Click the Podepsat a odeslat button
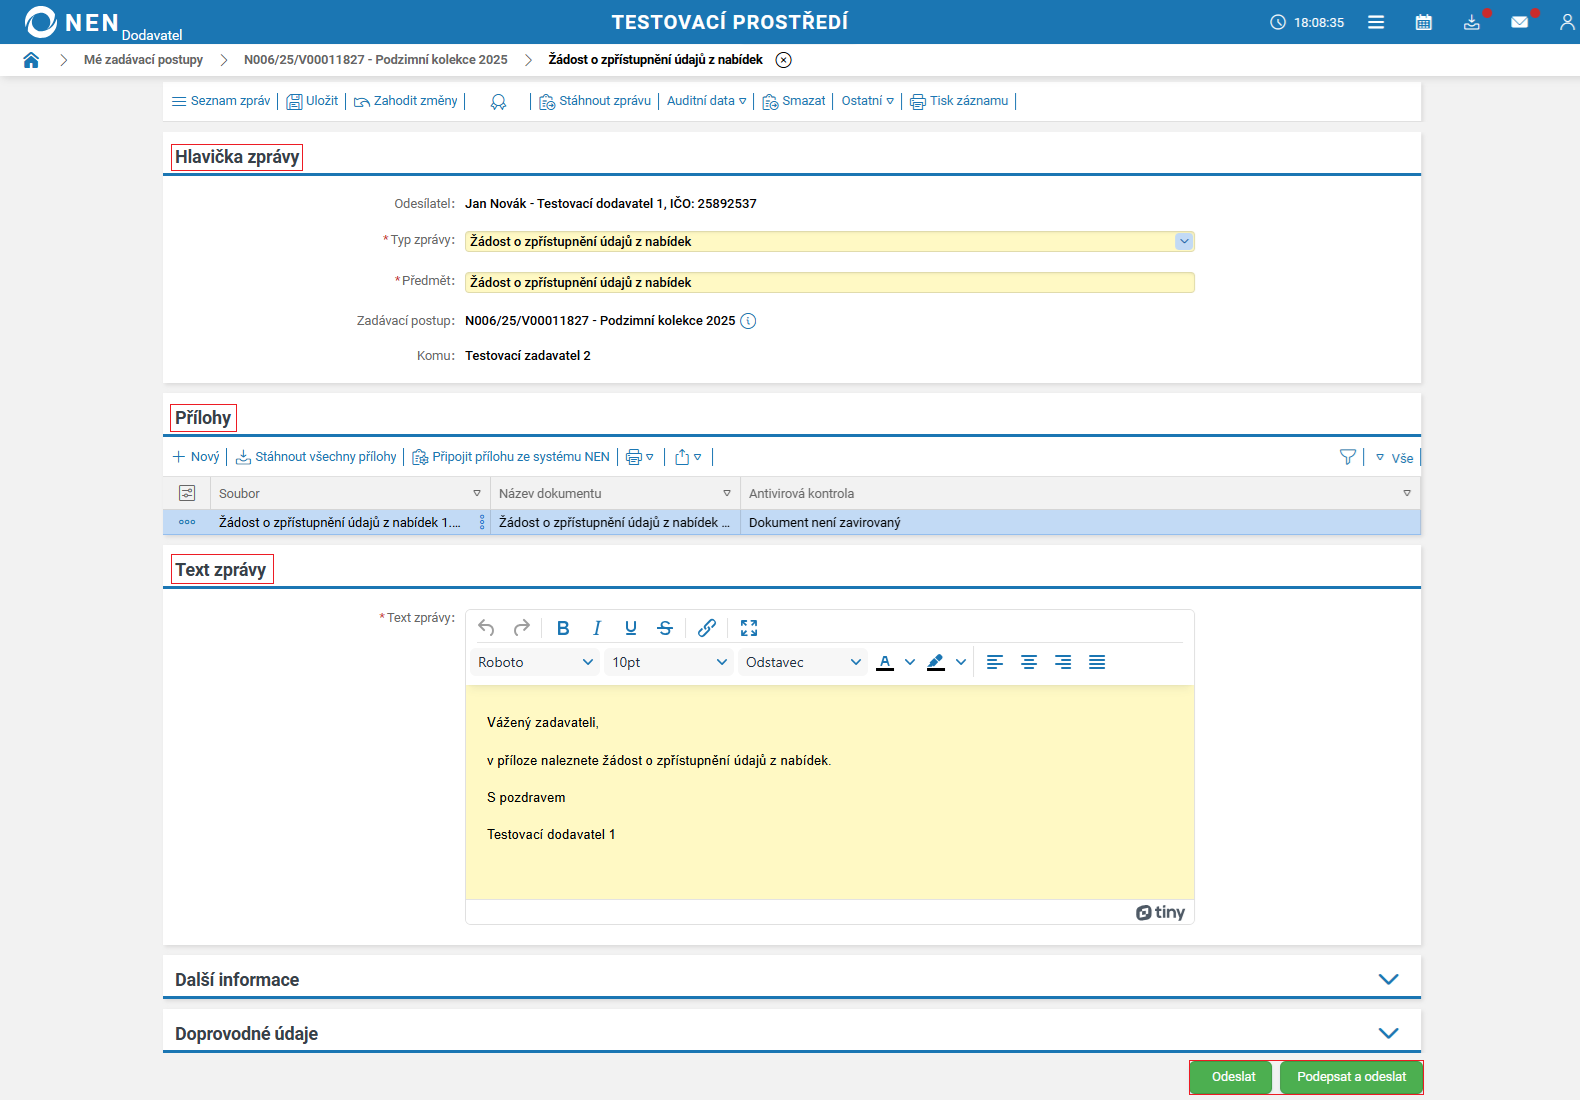This screenshot has height=1100, width=1580. 1351,1077
